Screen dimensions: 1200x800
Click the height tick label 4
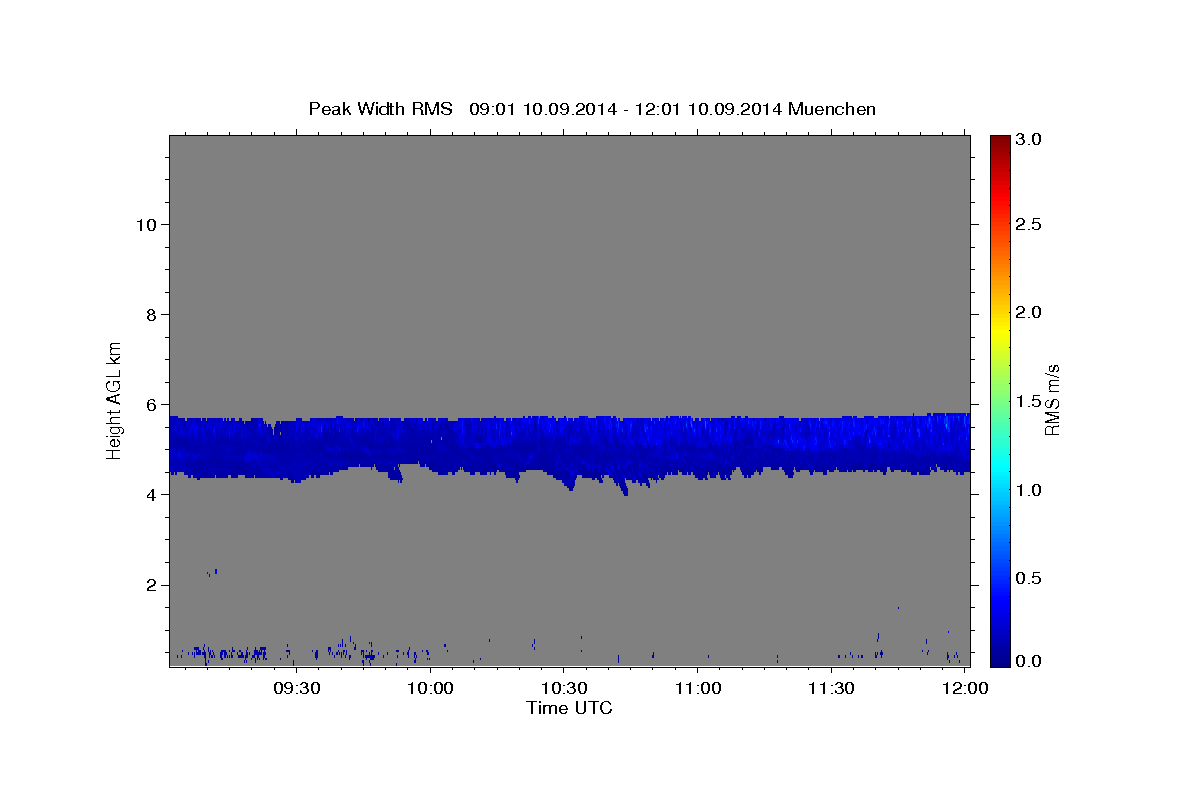click(150, 495)
